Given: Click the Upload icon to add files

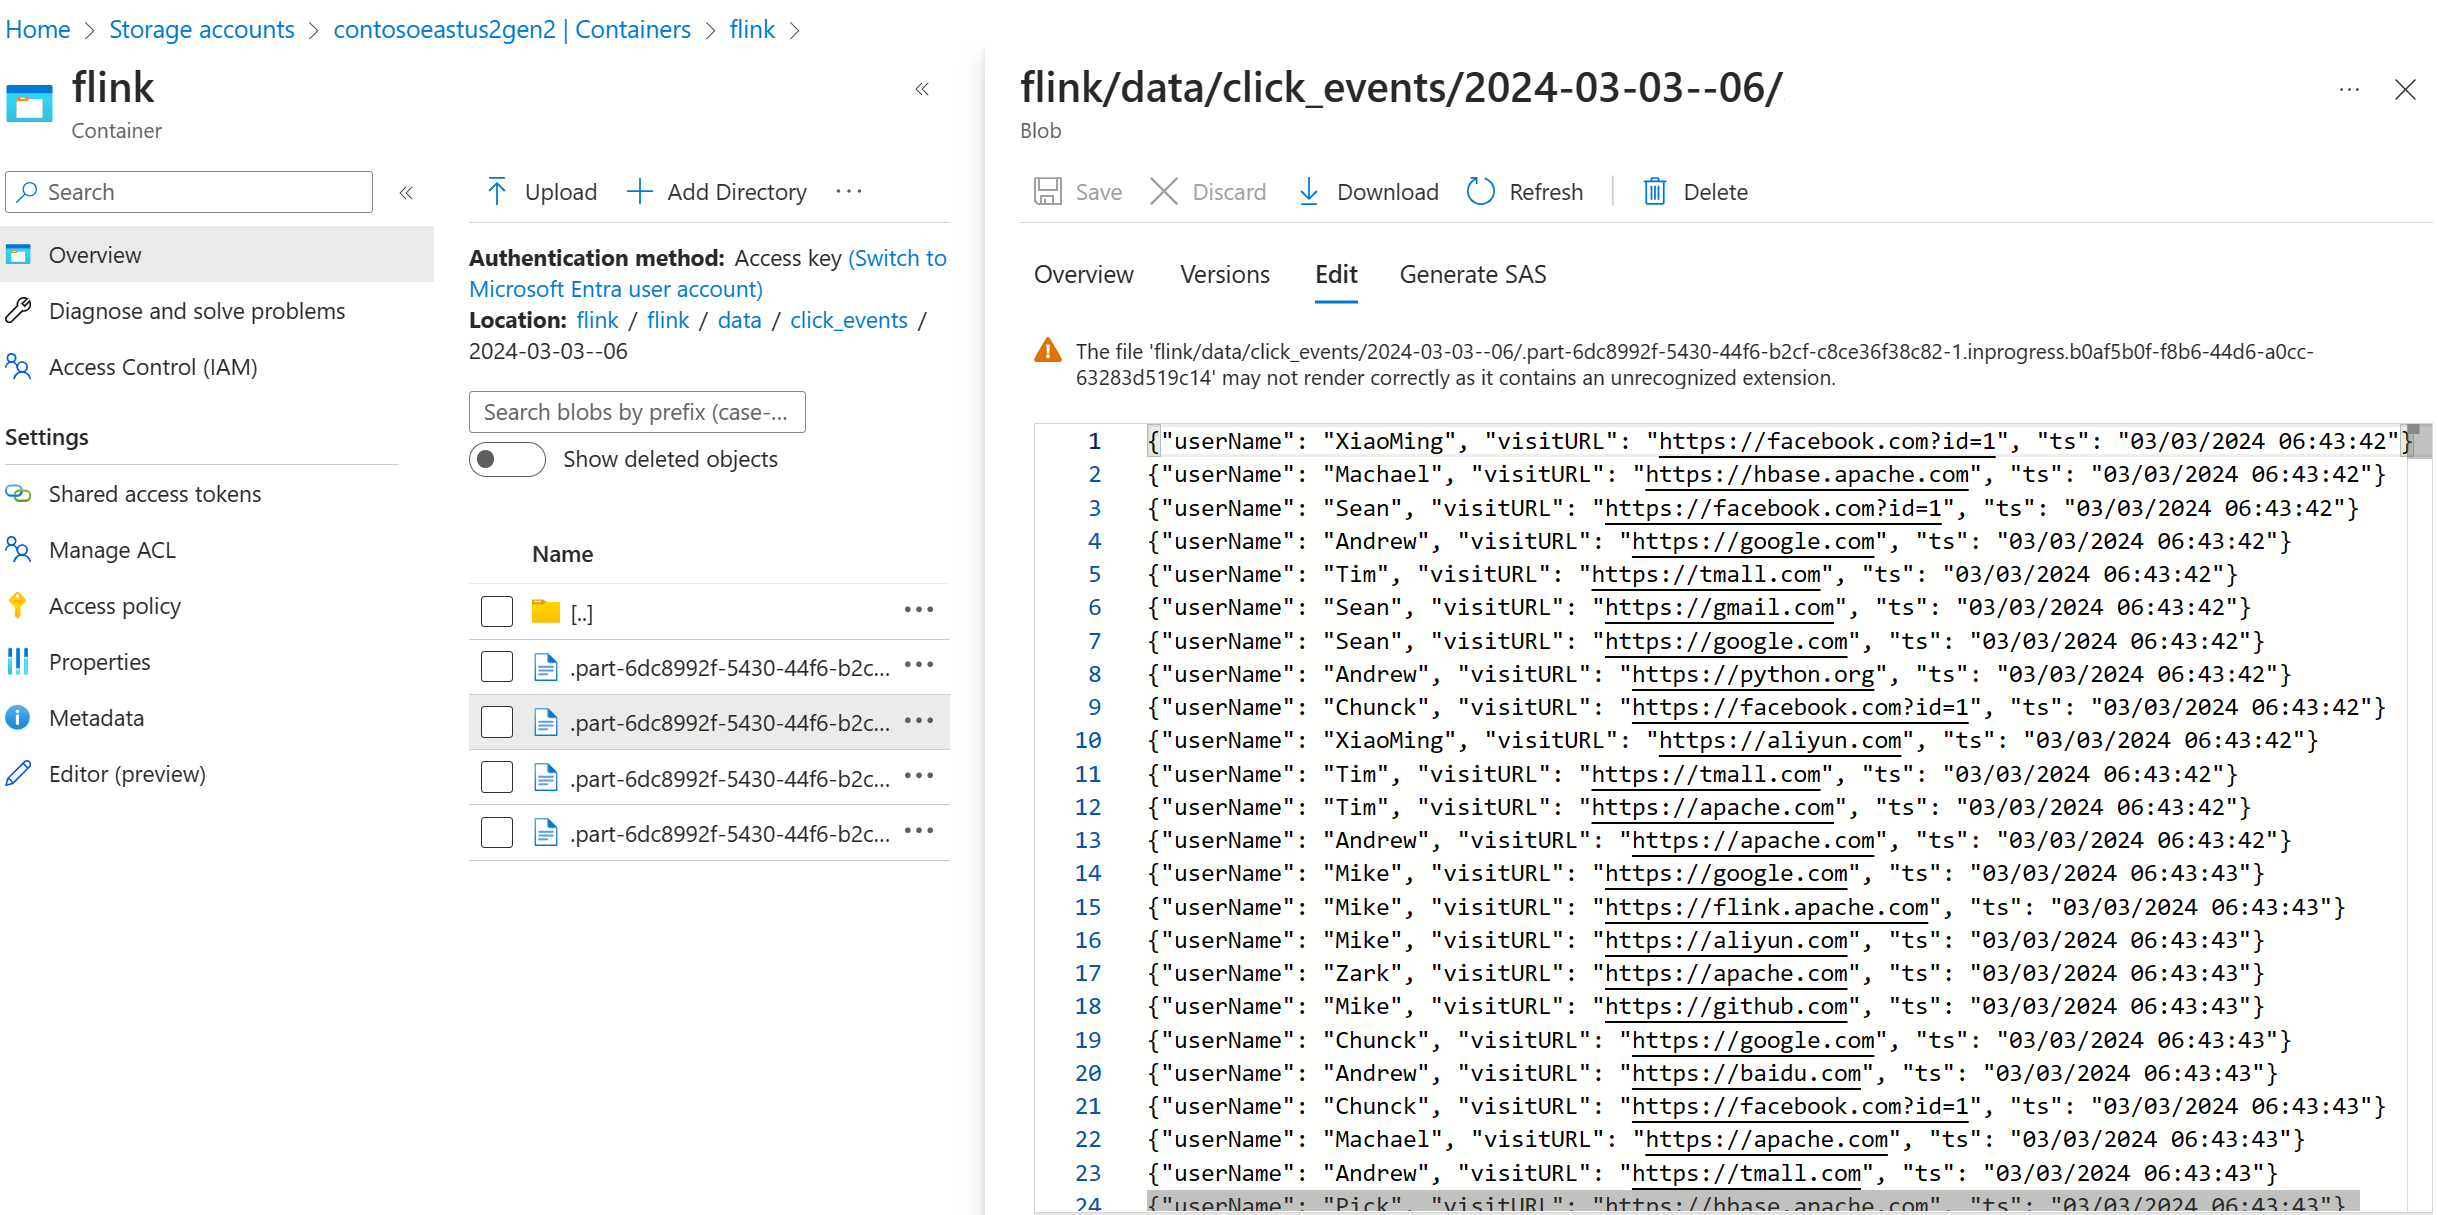Looking at the screenshot, I should 499,190.
